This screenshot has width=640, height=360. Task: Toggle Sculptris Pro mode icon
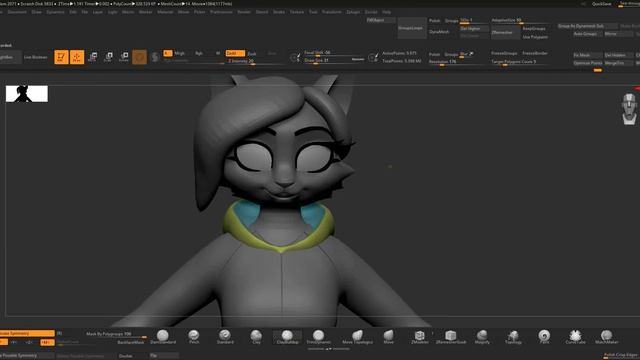click(155, 57)
